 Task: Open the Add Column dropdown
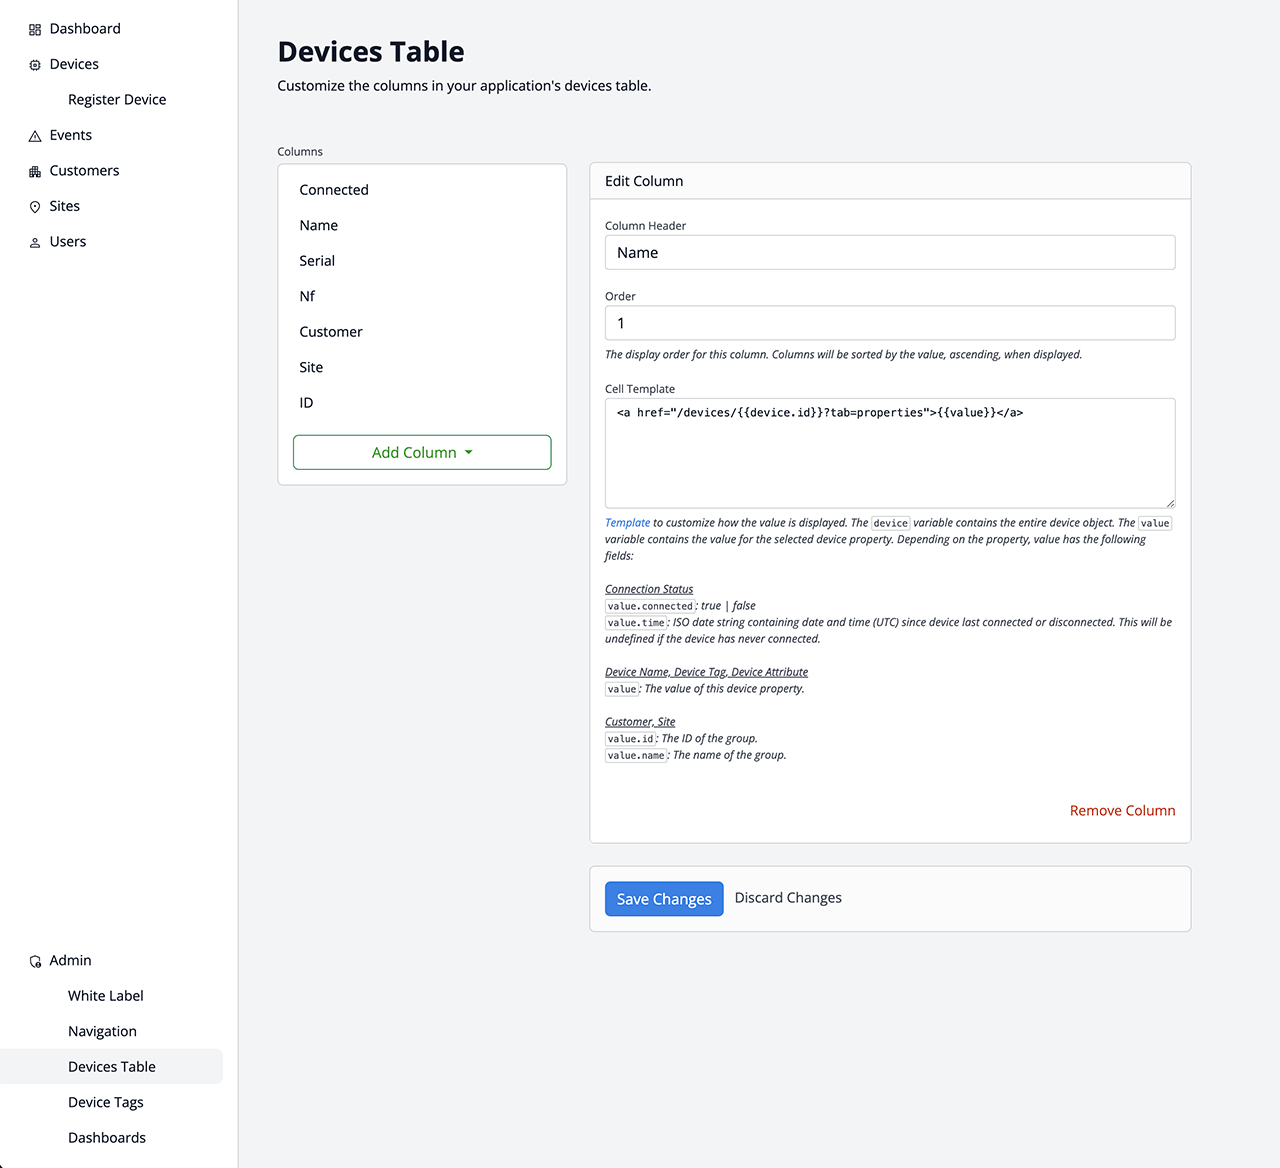pos(422,452)
